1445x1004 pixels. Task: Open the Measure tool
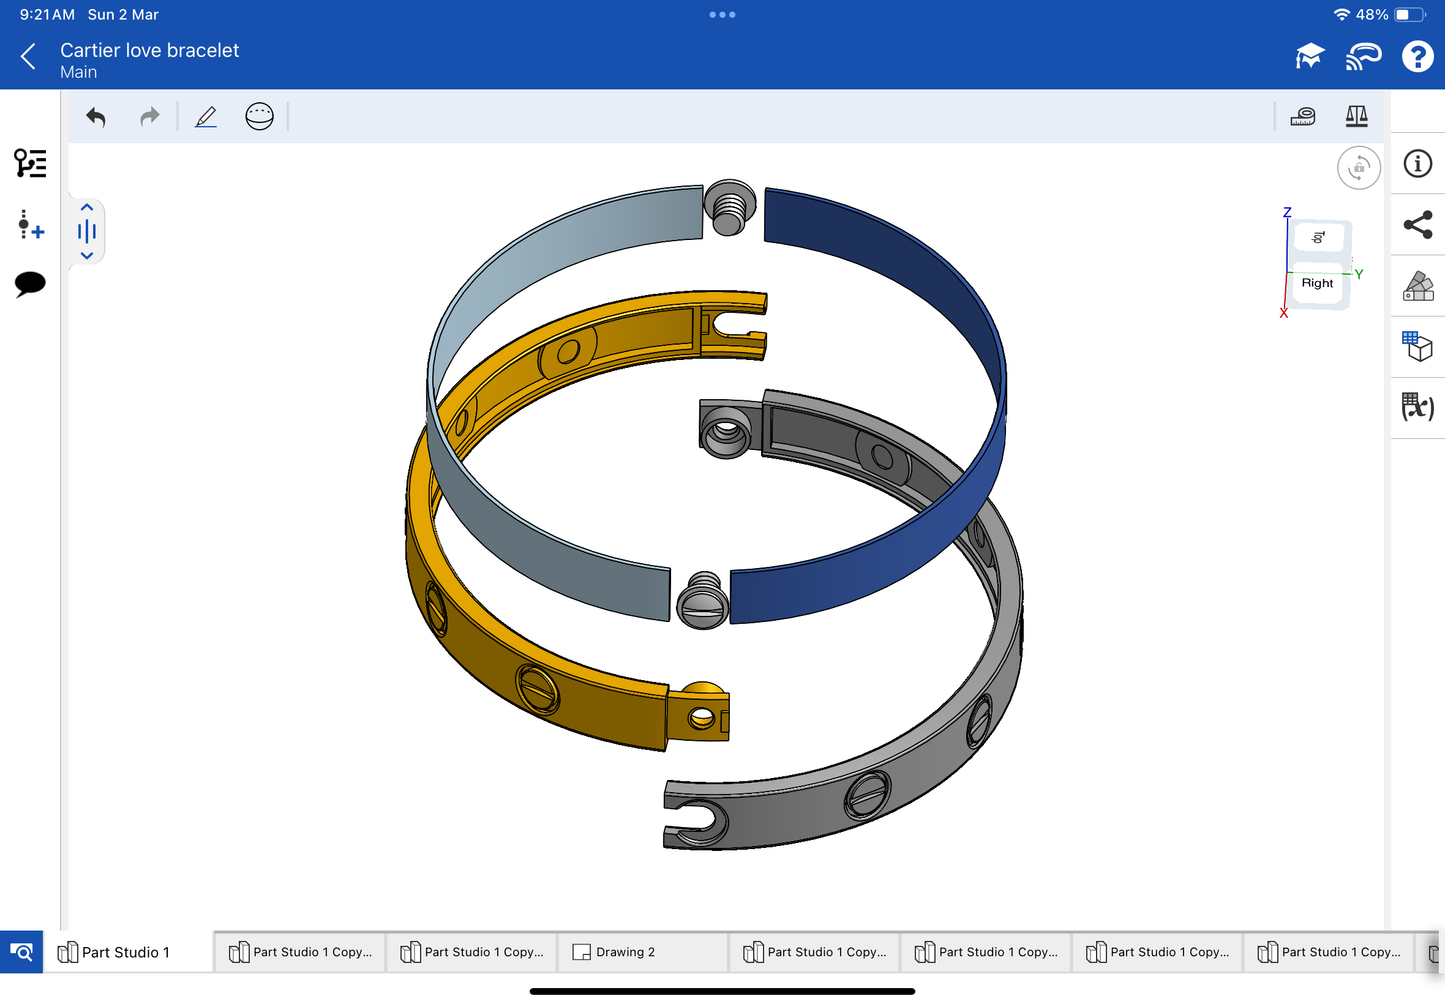[x=1303, y=117]
